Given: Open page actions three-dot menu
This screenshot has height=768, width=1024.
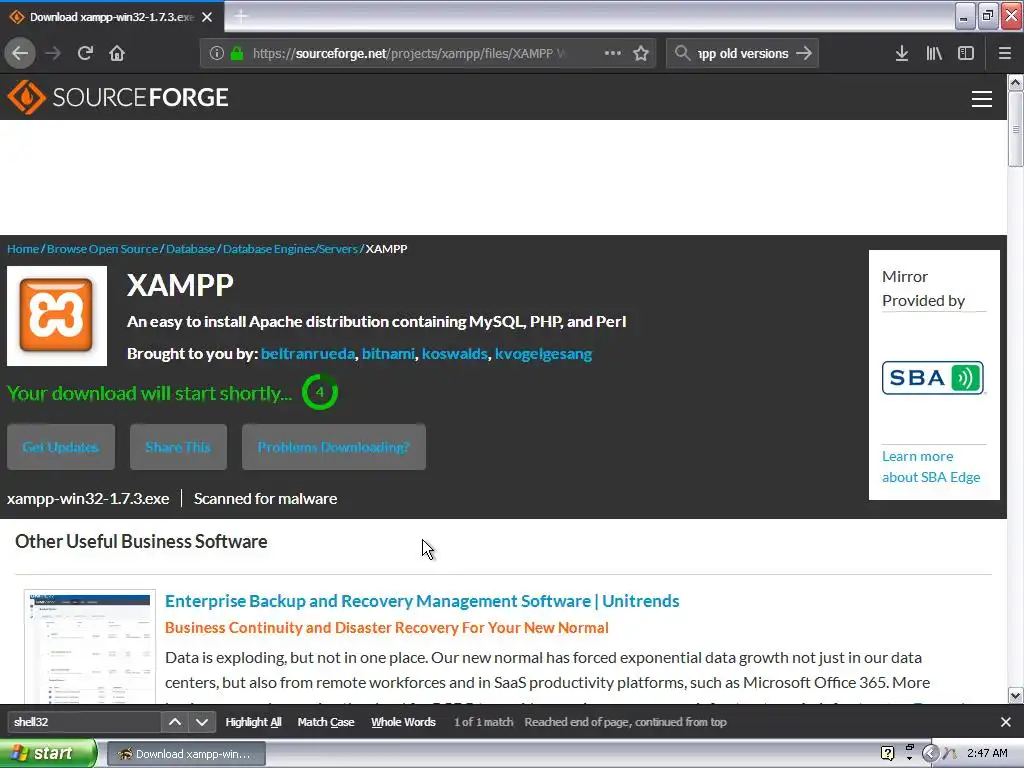Looking at the screenshot, I should pos(613,53).
